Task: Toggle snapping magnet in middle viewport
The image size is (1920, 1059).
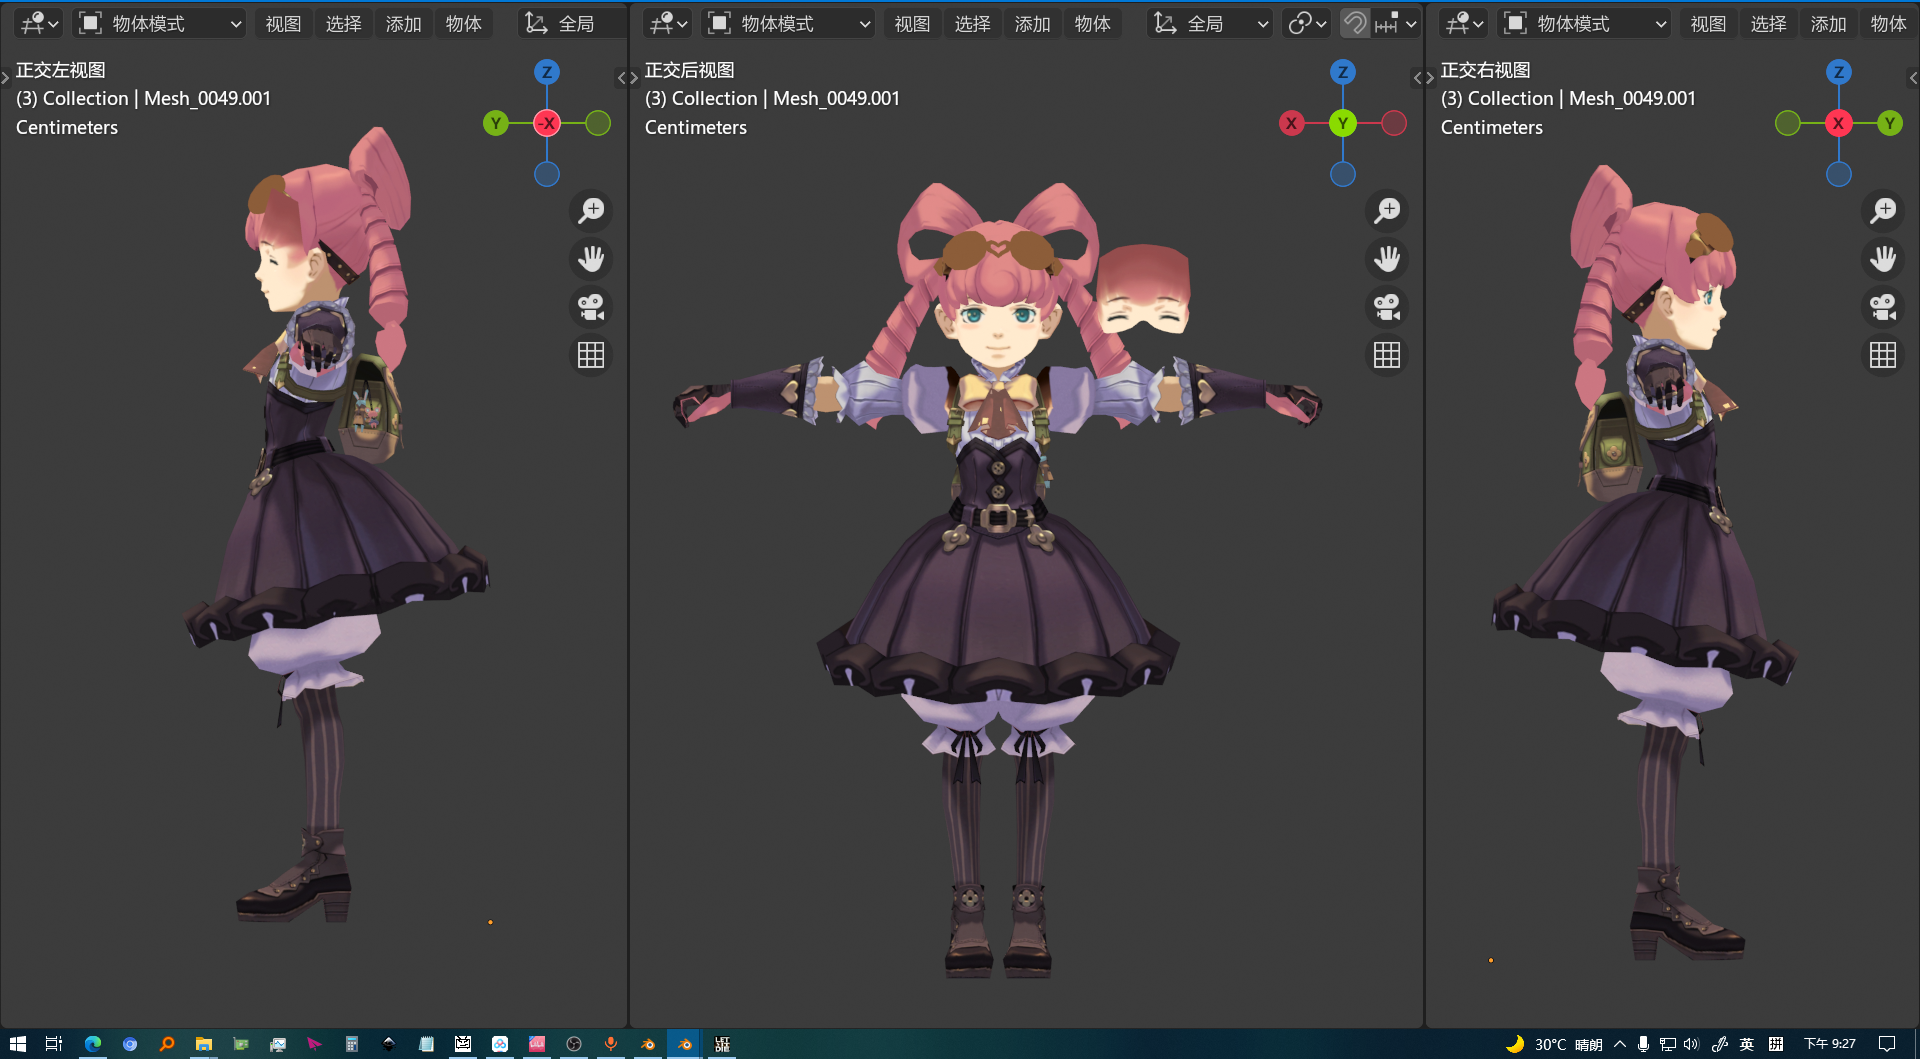Action: pos(1355,23)
